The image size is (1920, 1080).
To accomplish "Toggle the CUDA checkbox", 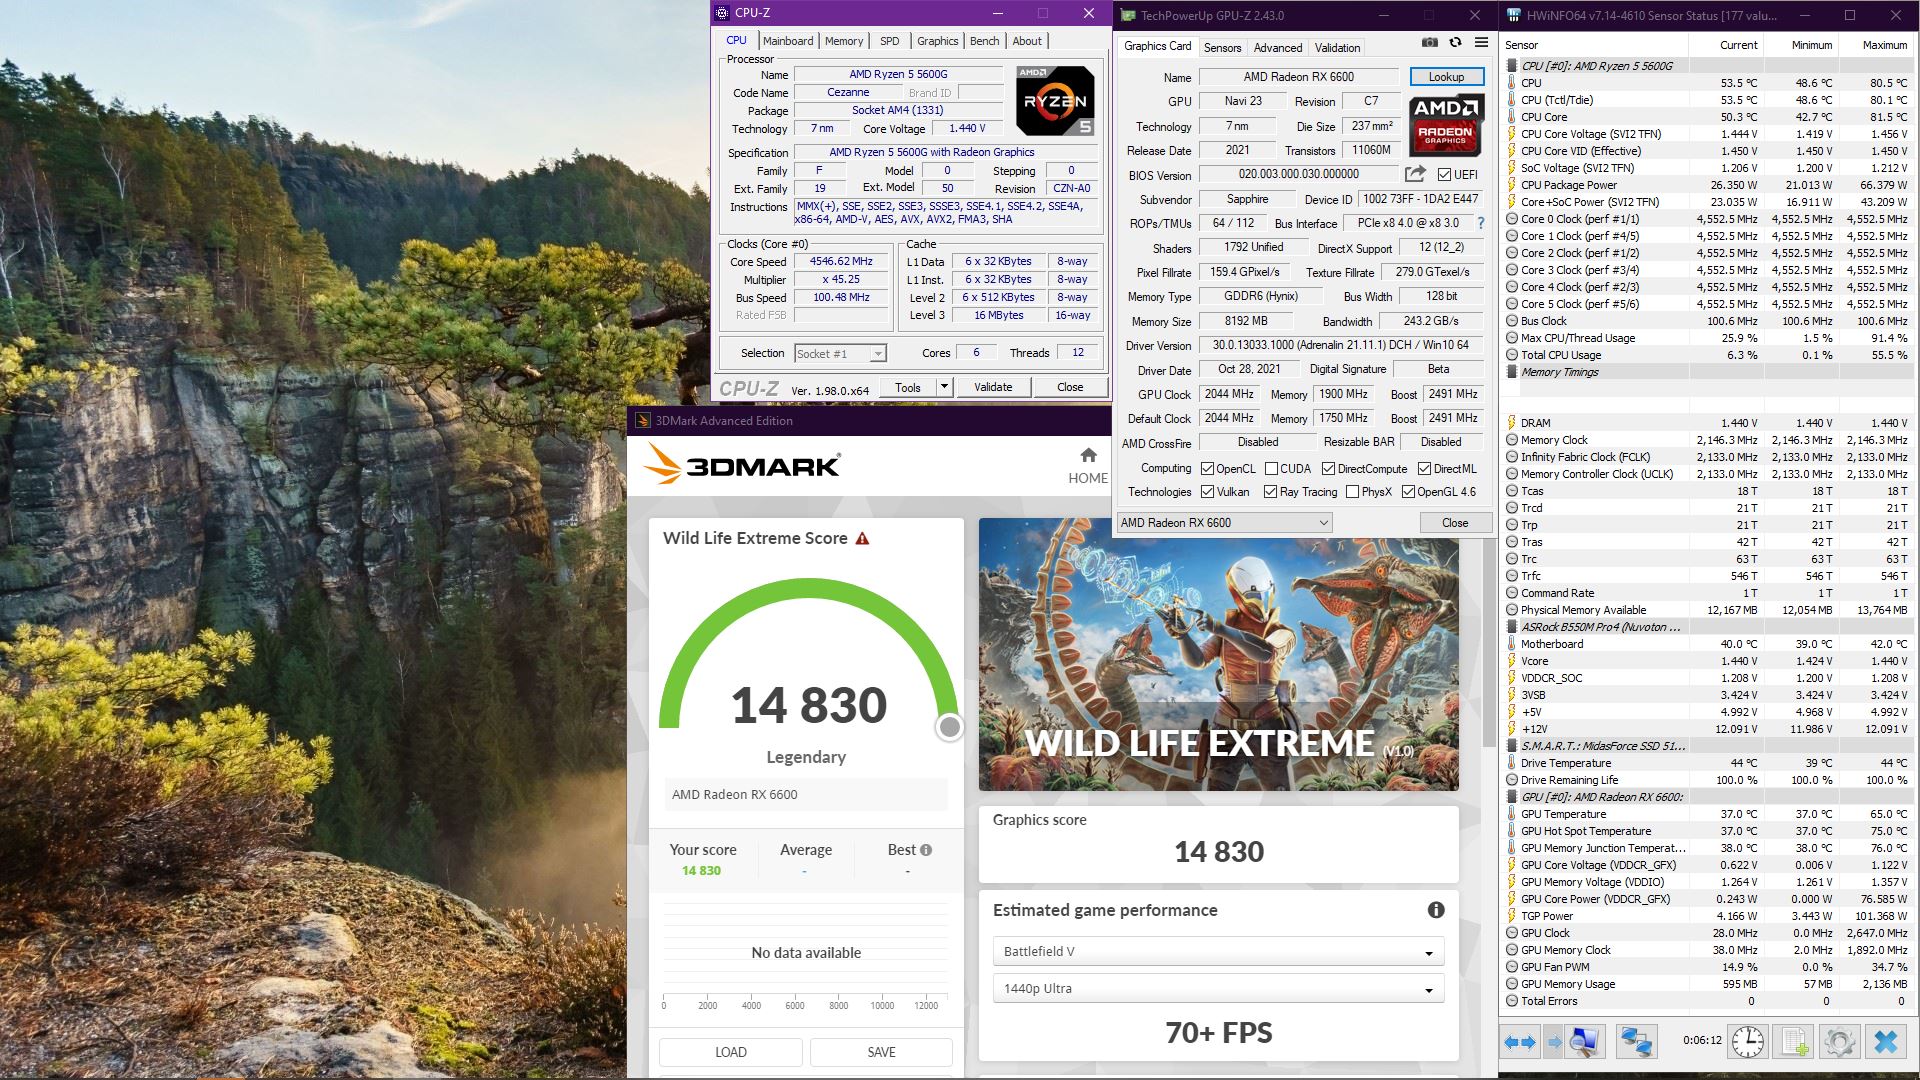I will (x=1271, y=469).
